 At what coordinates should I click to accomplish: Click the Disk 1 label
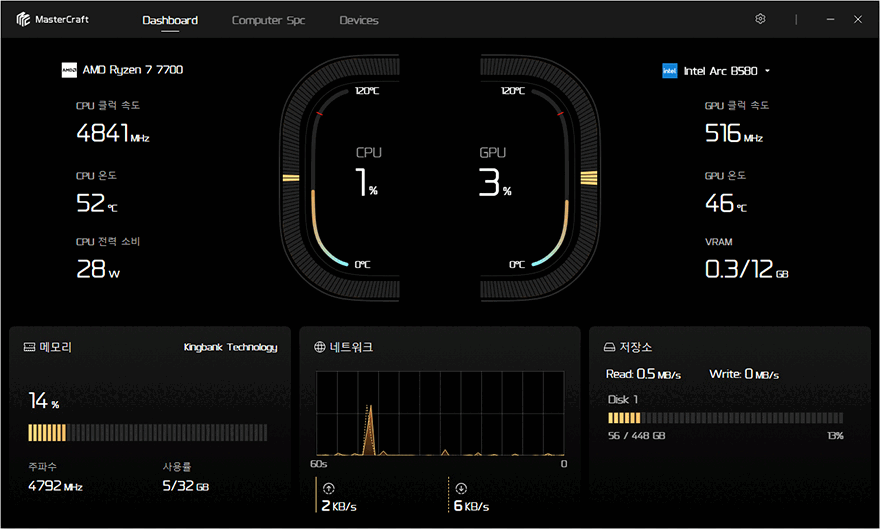[623, 399]
